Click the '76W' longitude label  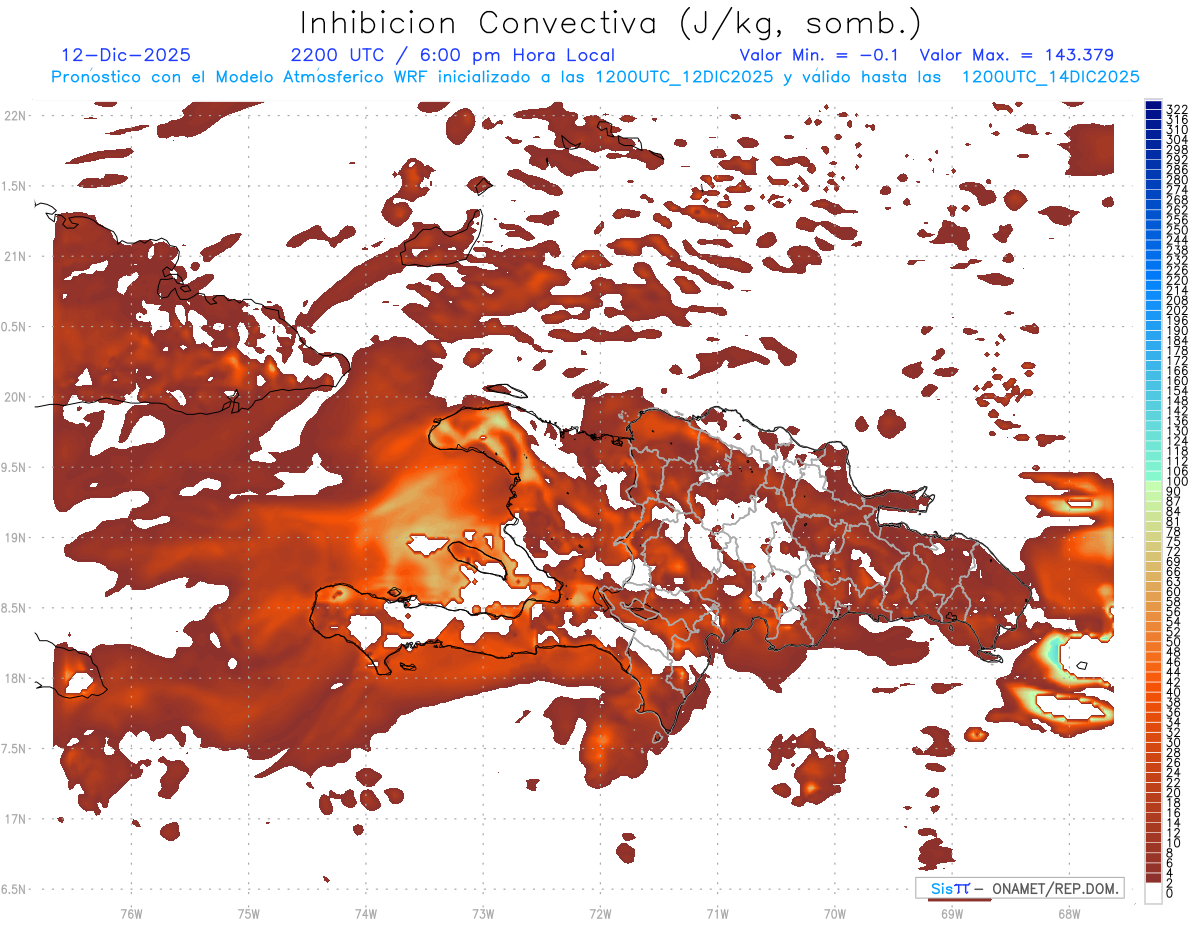(131, 913)
